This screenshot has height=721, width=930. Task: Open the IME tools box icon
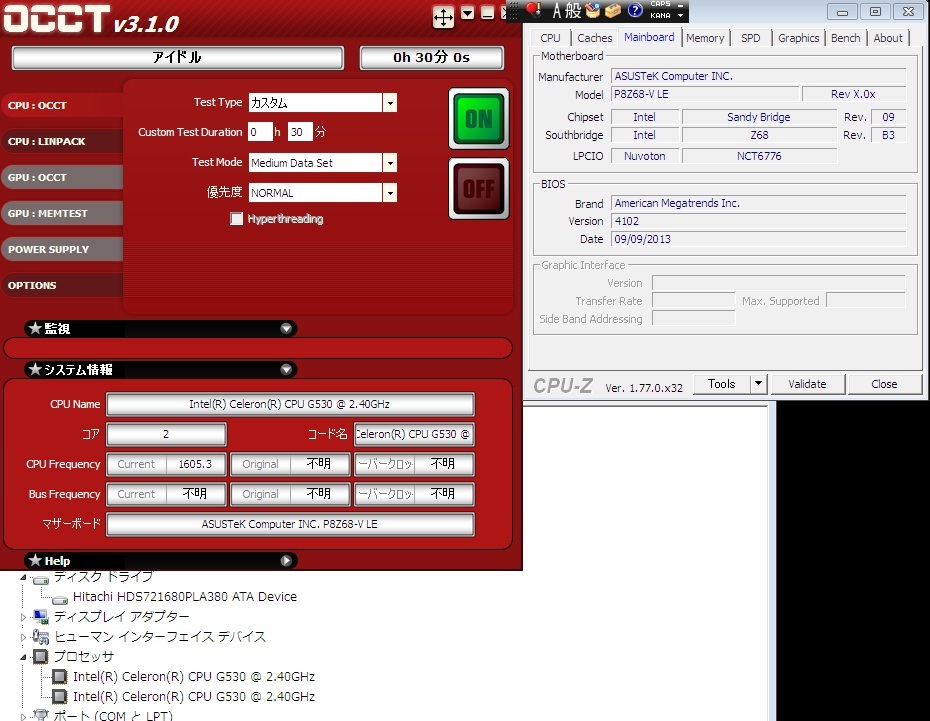[x=613, y=10]
